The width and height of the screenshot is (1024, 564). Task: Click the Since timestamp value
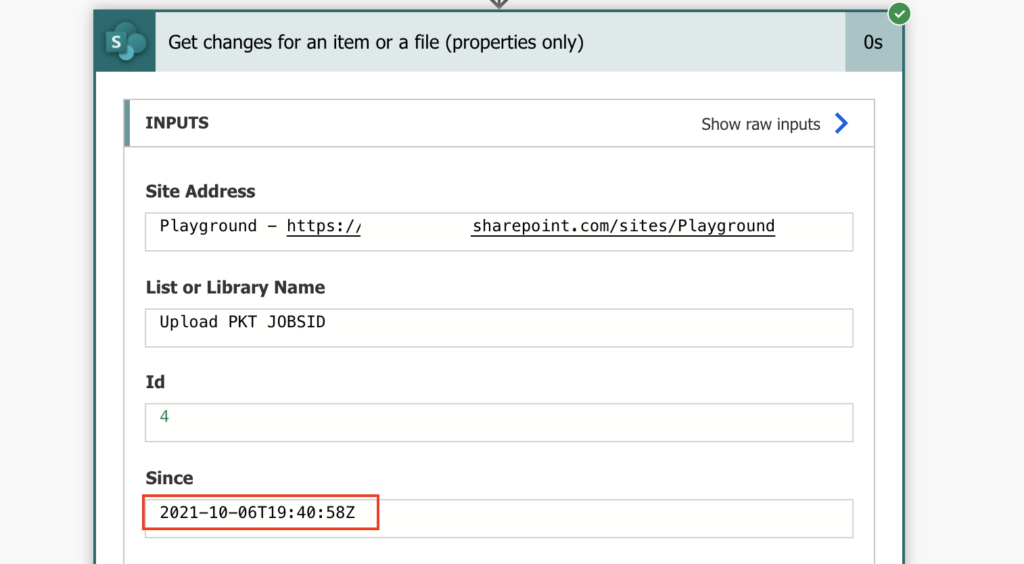pos(257,512)
